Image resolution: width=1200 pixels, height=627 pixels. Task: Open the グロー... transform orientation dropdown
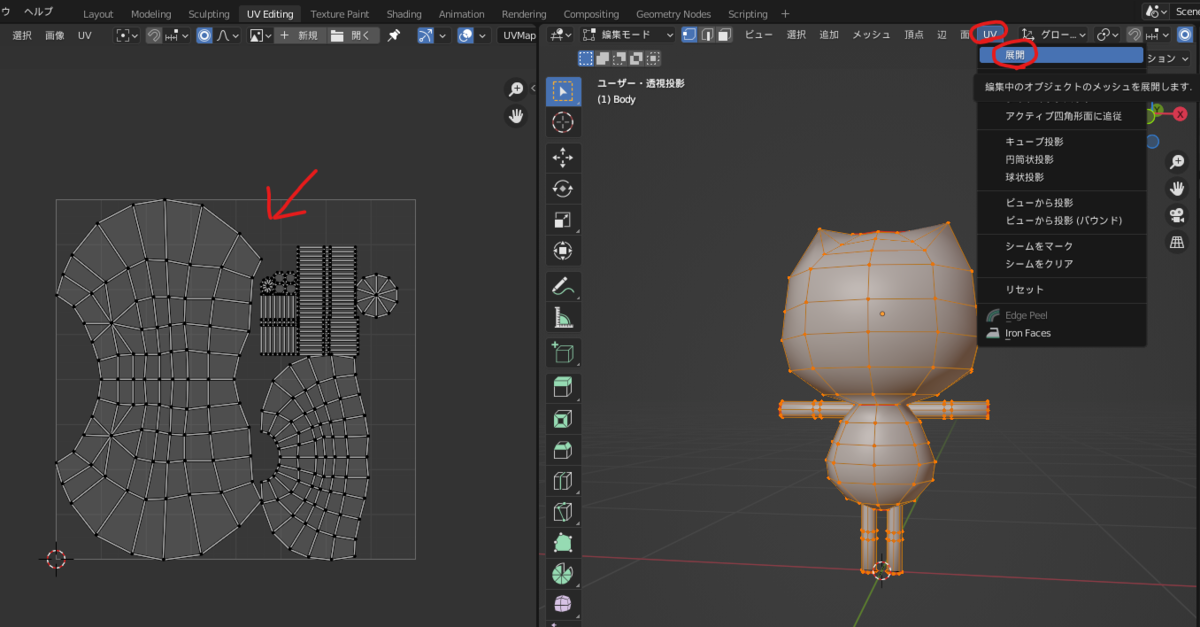1053,35
